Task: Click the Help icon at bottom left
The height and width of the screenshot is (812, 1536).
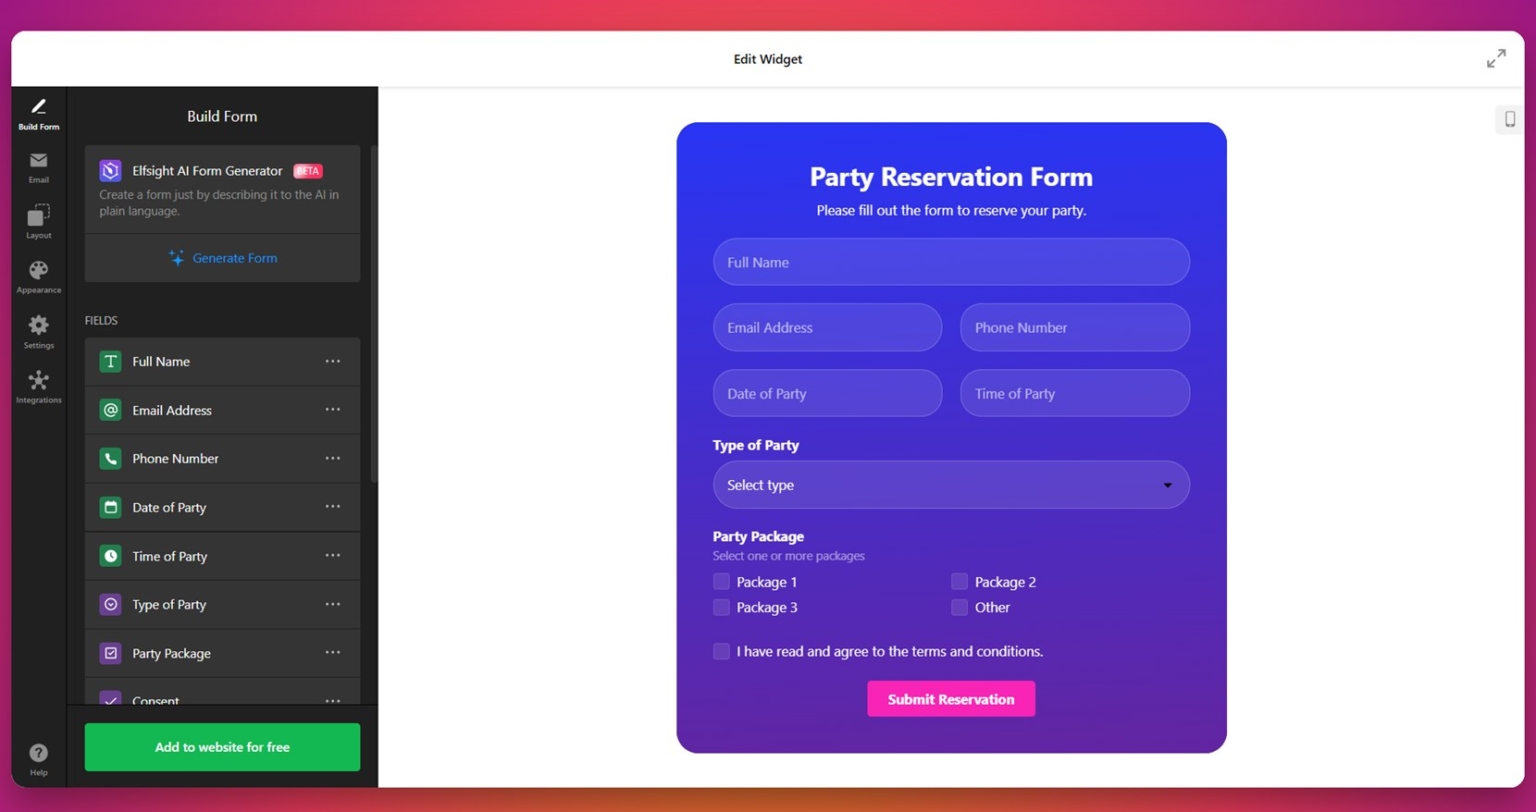Action: 38,756
